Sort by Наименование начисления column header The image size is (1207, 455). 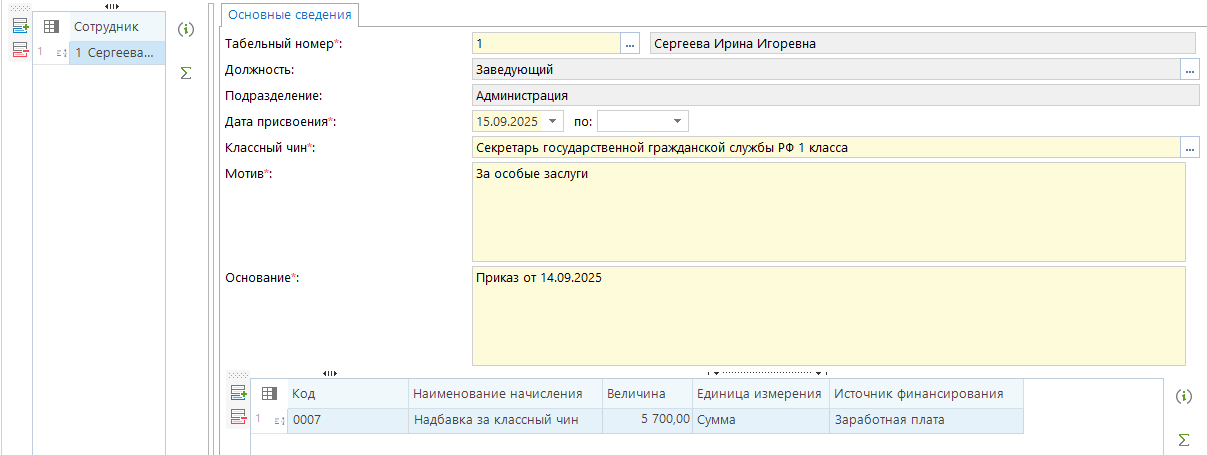(504, 394)
